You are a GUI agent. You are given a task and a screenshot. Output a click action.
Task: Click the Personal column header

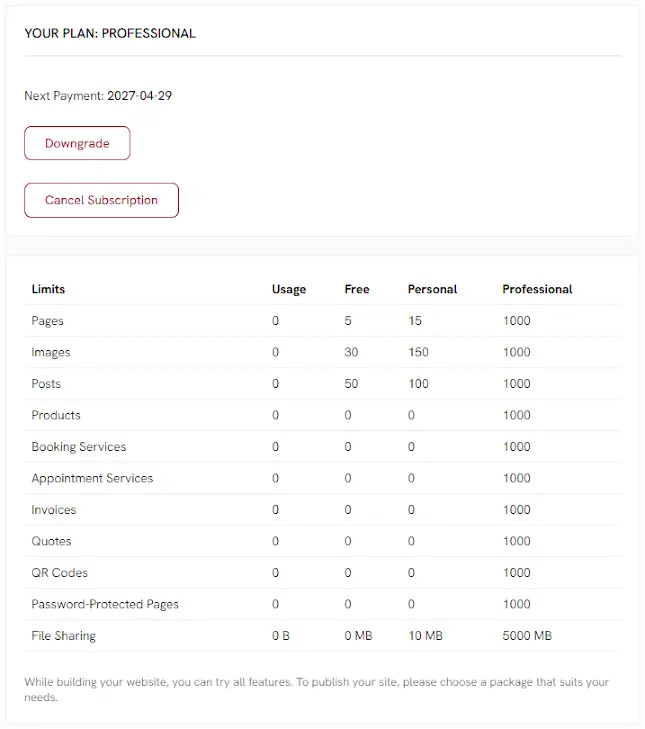pos(432,289)
